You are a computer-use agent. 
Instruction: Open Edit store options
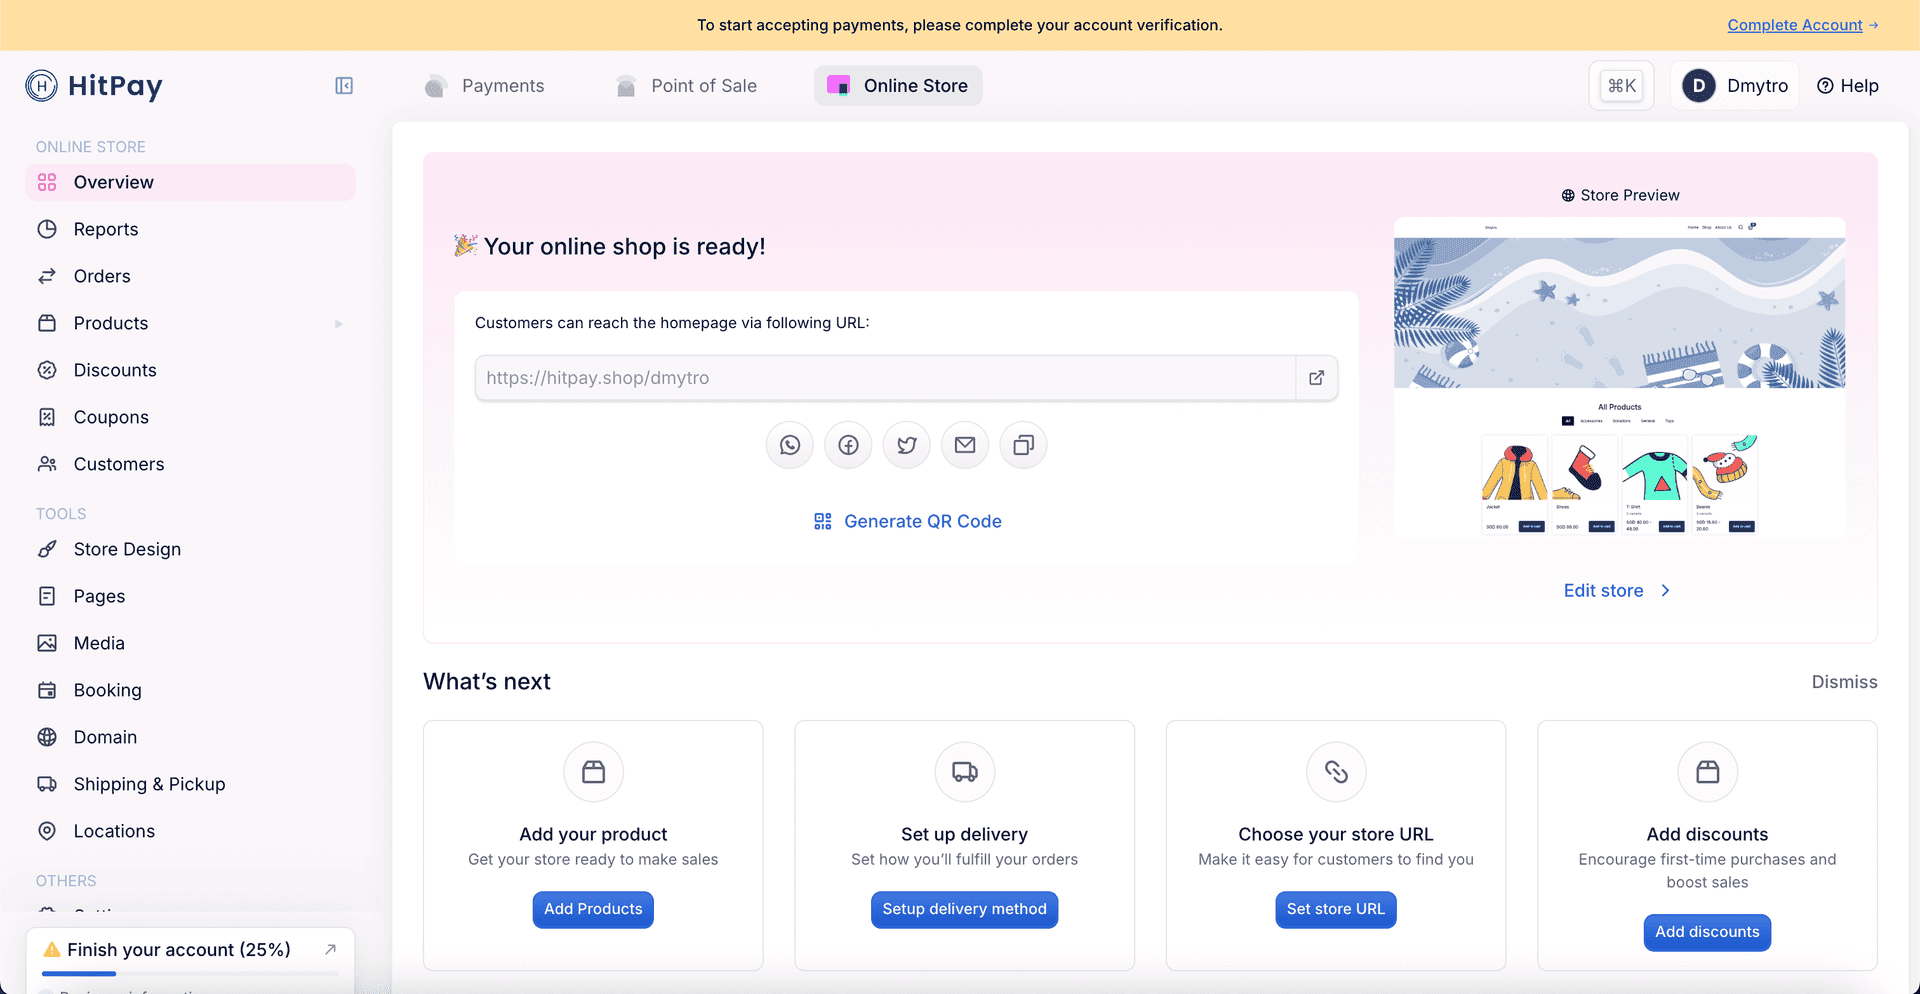click(x=1614, y=590)
